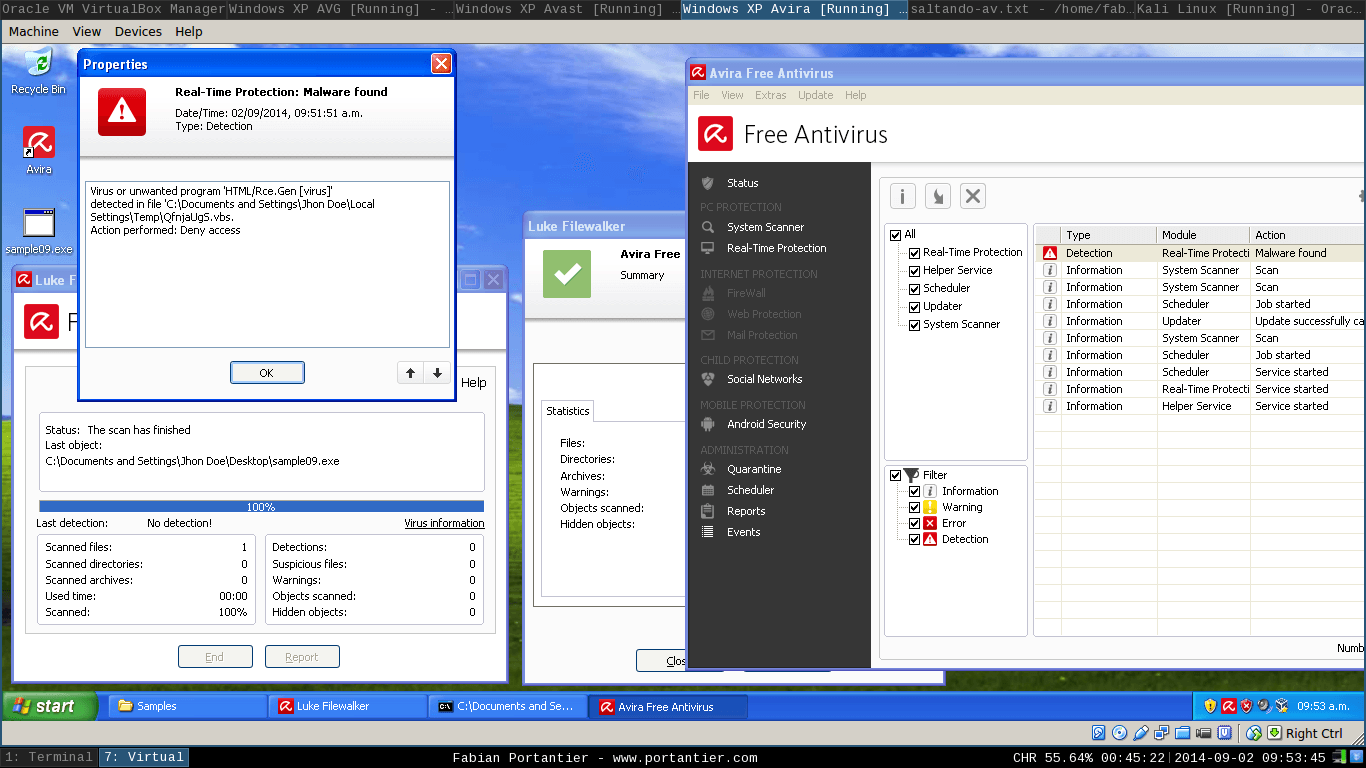Click OK in the Properties dialog
Screen dimensions: 1366x768
coord(267,372)
